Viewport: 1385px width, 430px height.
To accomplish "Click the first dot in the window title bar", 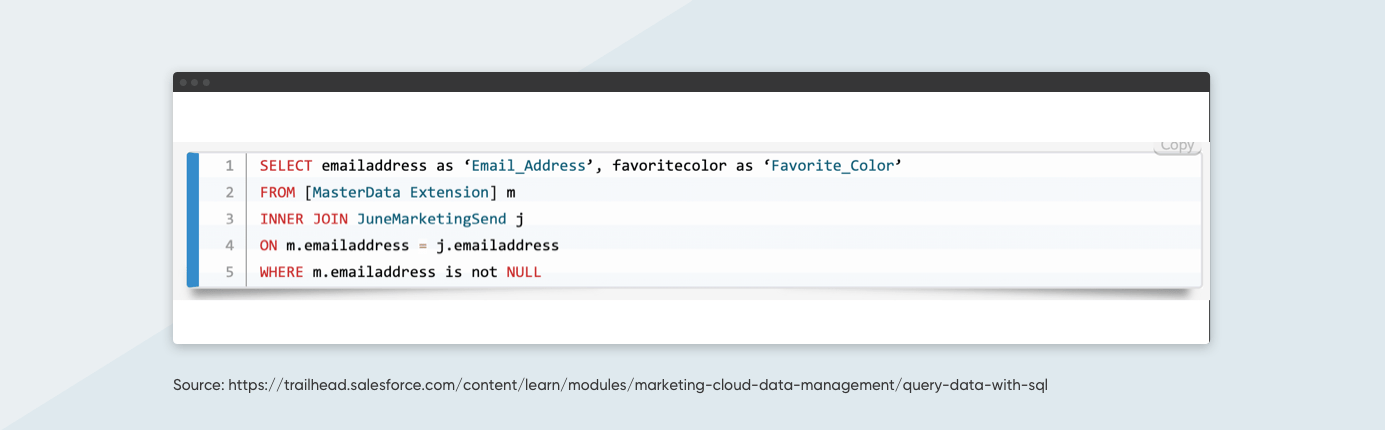I will click(x=184, y=82).
